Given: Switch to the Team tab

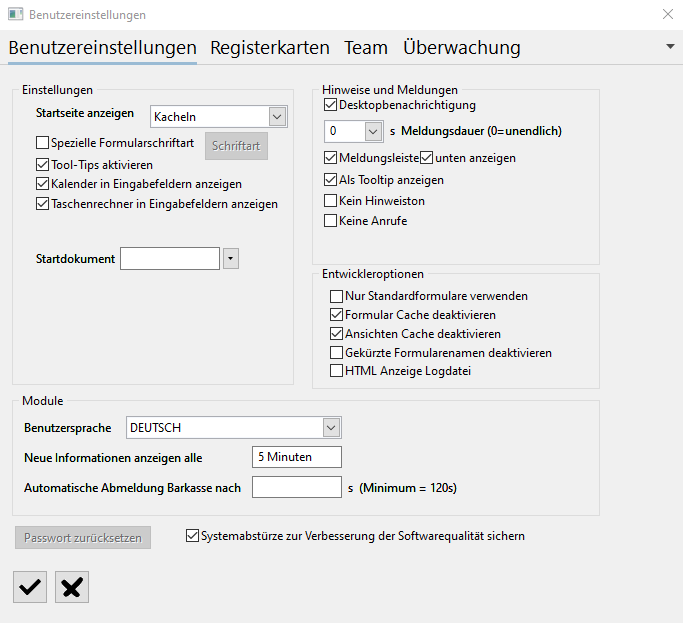Looking at the screenshot, I should (366, 47).
